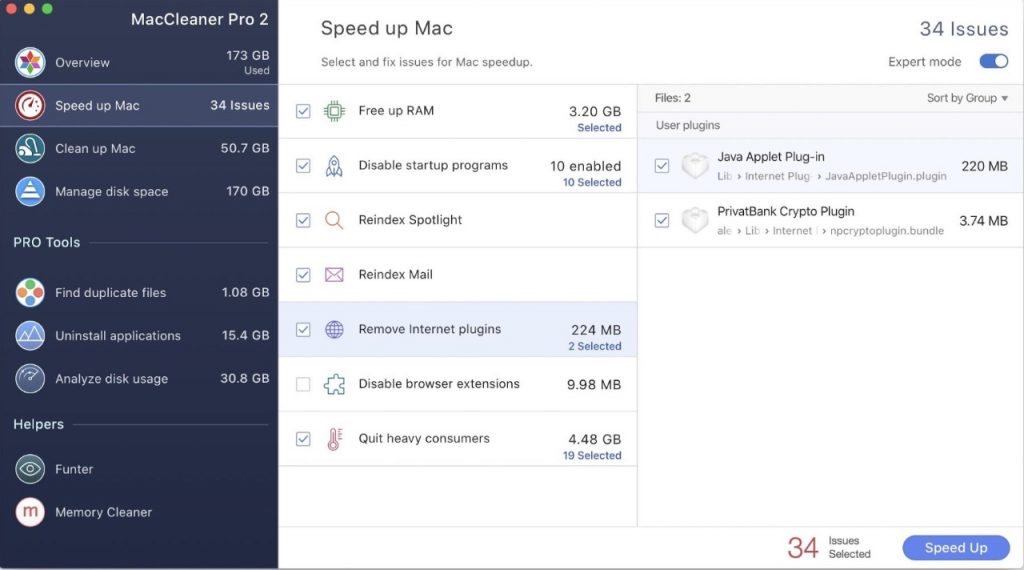The image size is (1024, 570).
Task: Click the Uninstall applications icon
Action: coord(30,336)
